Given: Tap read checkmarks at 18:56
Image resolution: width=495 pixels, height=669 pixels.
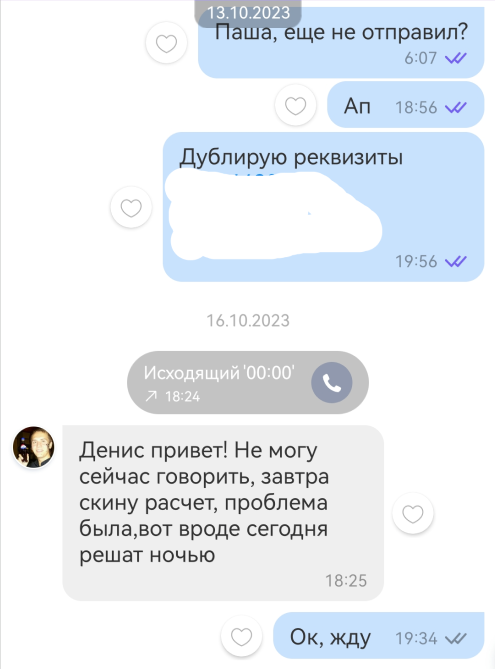Looking at the screenshot, I should pyautogui.click(x=456, y=107).
